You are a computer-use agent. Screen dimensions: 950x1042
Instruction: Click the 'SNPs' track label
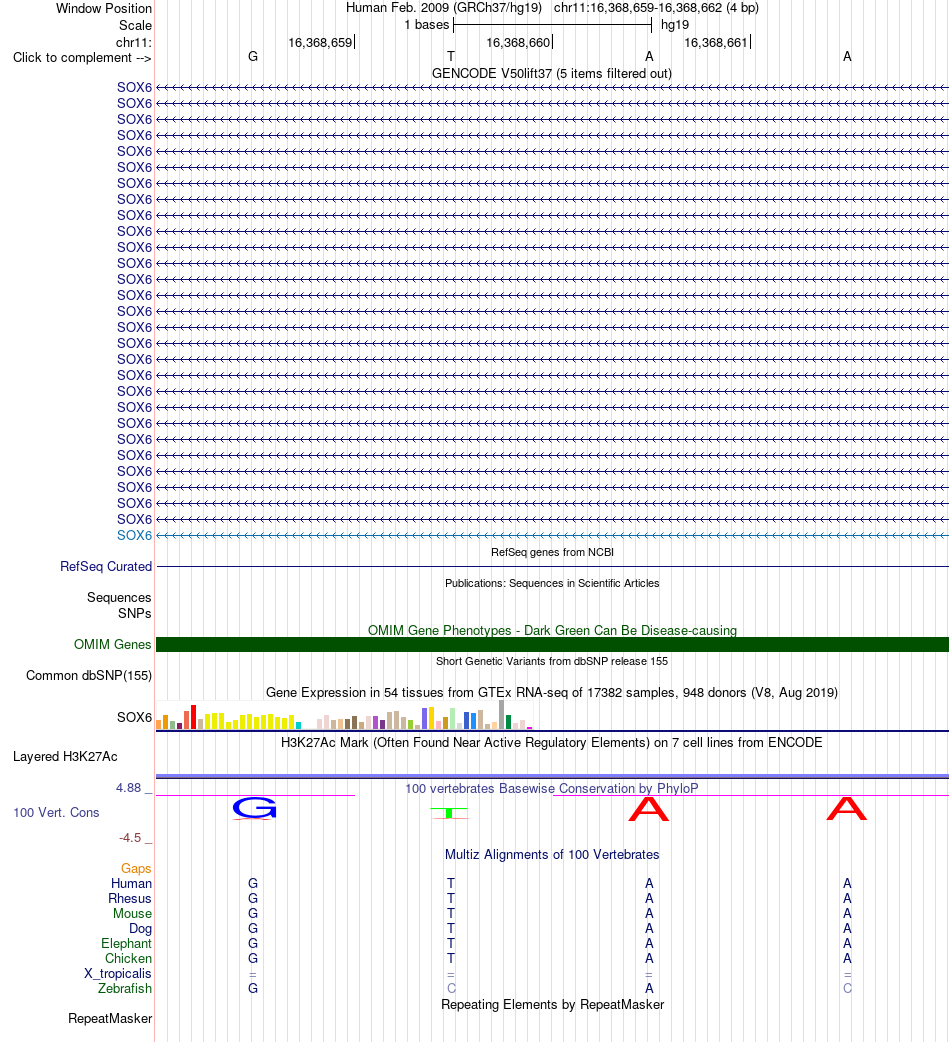click(x=135, y=613)
